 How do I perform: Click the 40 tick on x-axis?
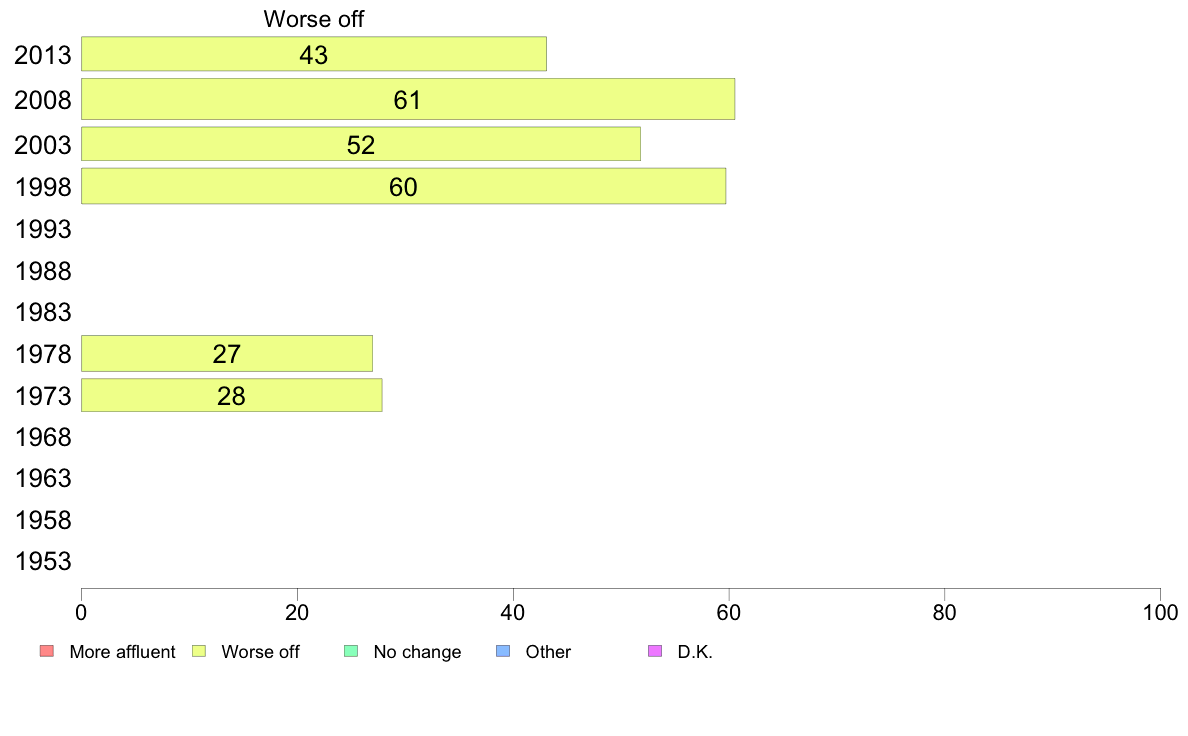[513, 612]
